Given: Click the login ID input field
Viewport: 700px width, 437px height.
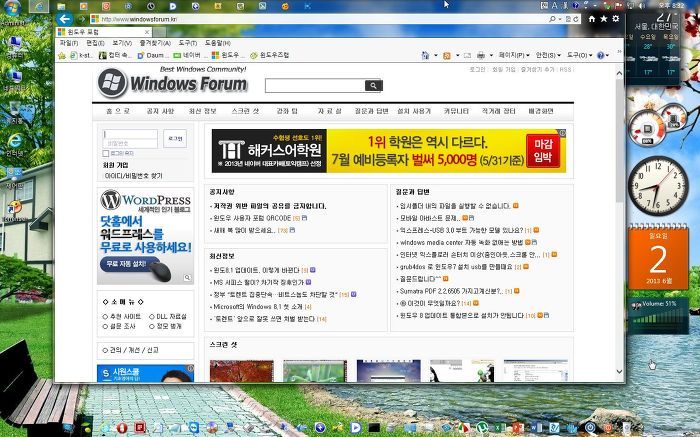Looking at the screenshot, I should click(130, 134).
